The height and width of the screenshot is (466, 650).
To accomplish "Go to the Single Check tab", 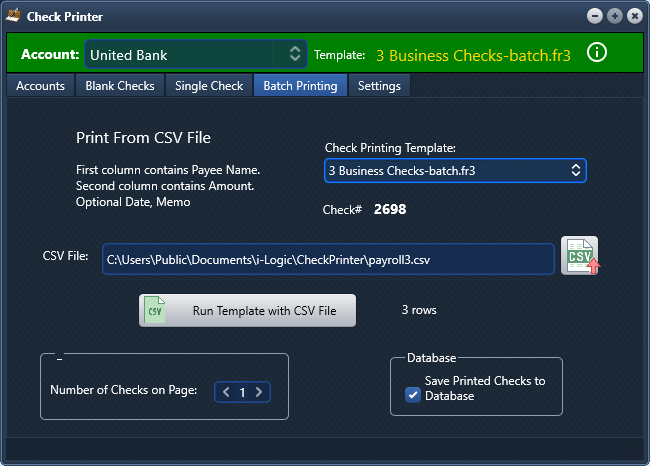I will 209,85.
